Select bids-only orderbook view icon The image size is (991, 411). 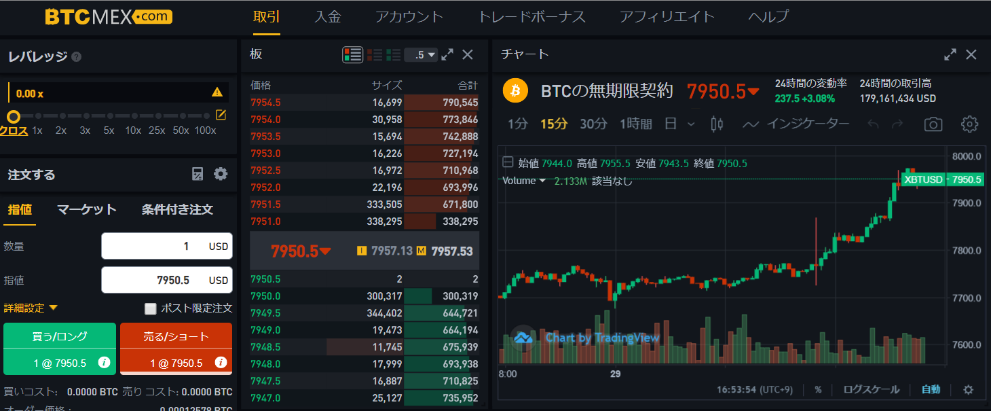point(393,54)
